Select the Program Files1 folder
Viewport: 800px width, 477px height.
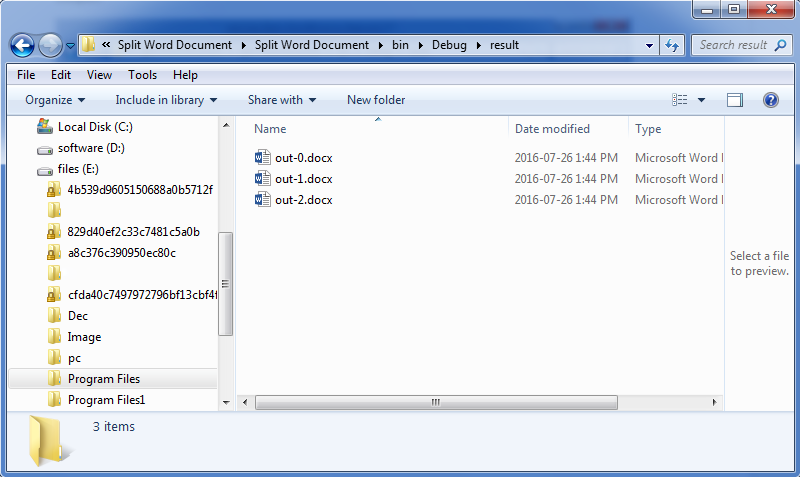click(107, 400)
